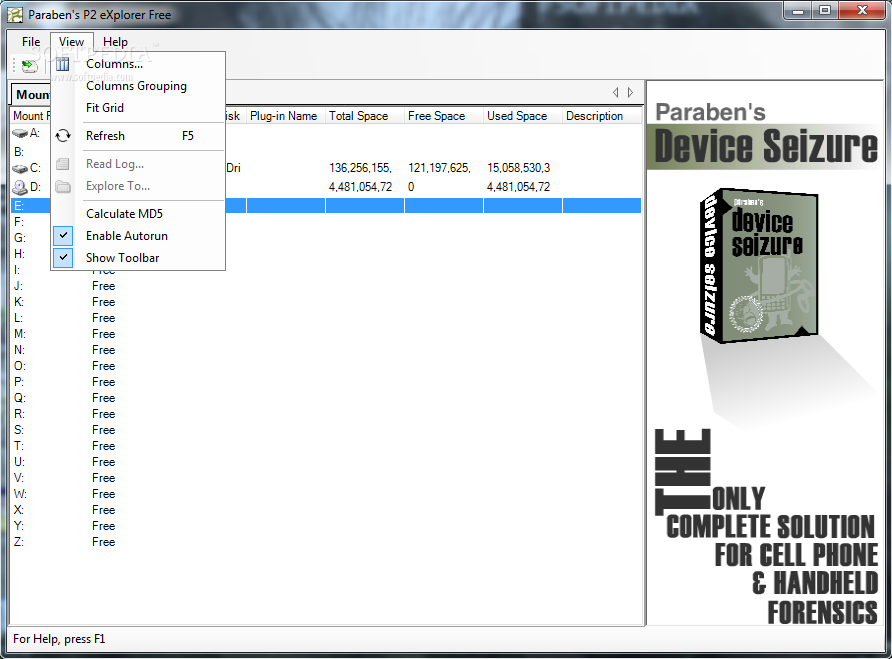Click the mount image toolbar icon
892x659 pixels.
pos(30,66)
